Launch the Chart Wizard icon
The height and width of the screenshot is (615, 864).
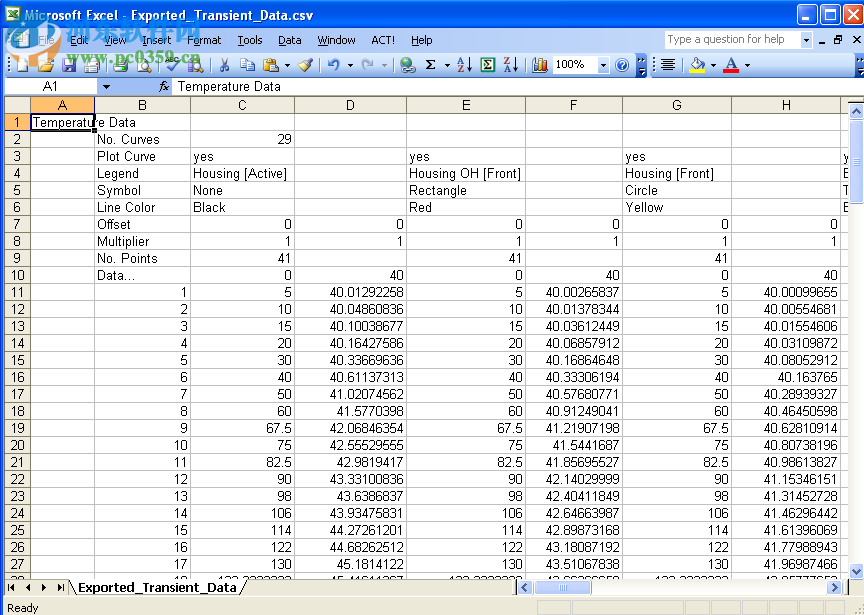pos(540,65)
